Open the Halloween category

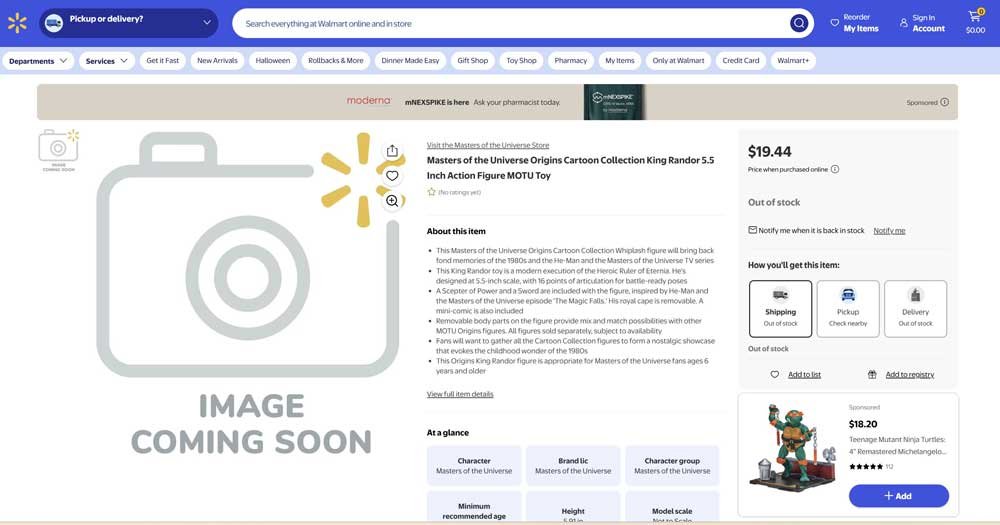pos(273,61)
